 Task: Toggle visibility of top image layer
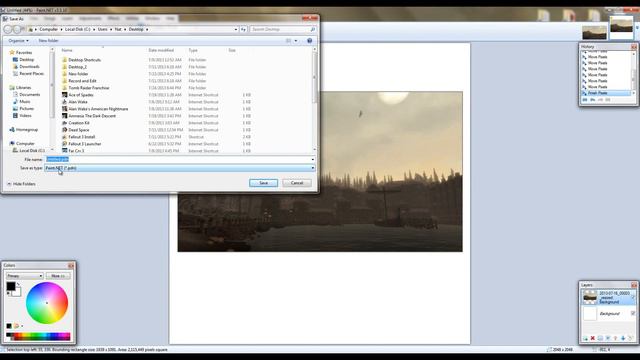(x=633, y=298)
